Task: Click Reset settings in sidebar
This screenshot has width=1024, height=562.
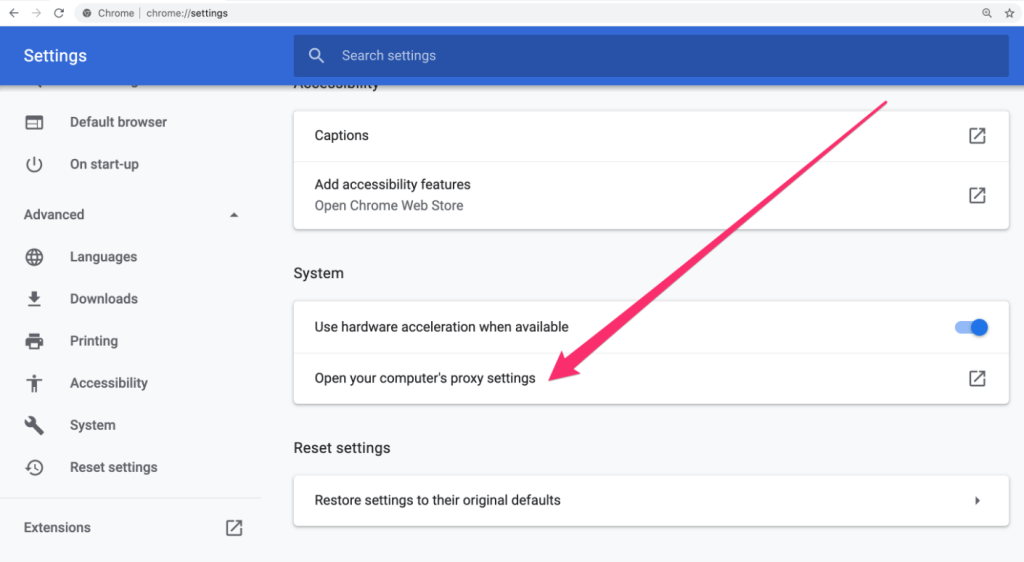Action: coord(113,467)
